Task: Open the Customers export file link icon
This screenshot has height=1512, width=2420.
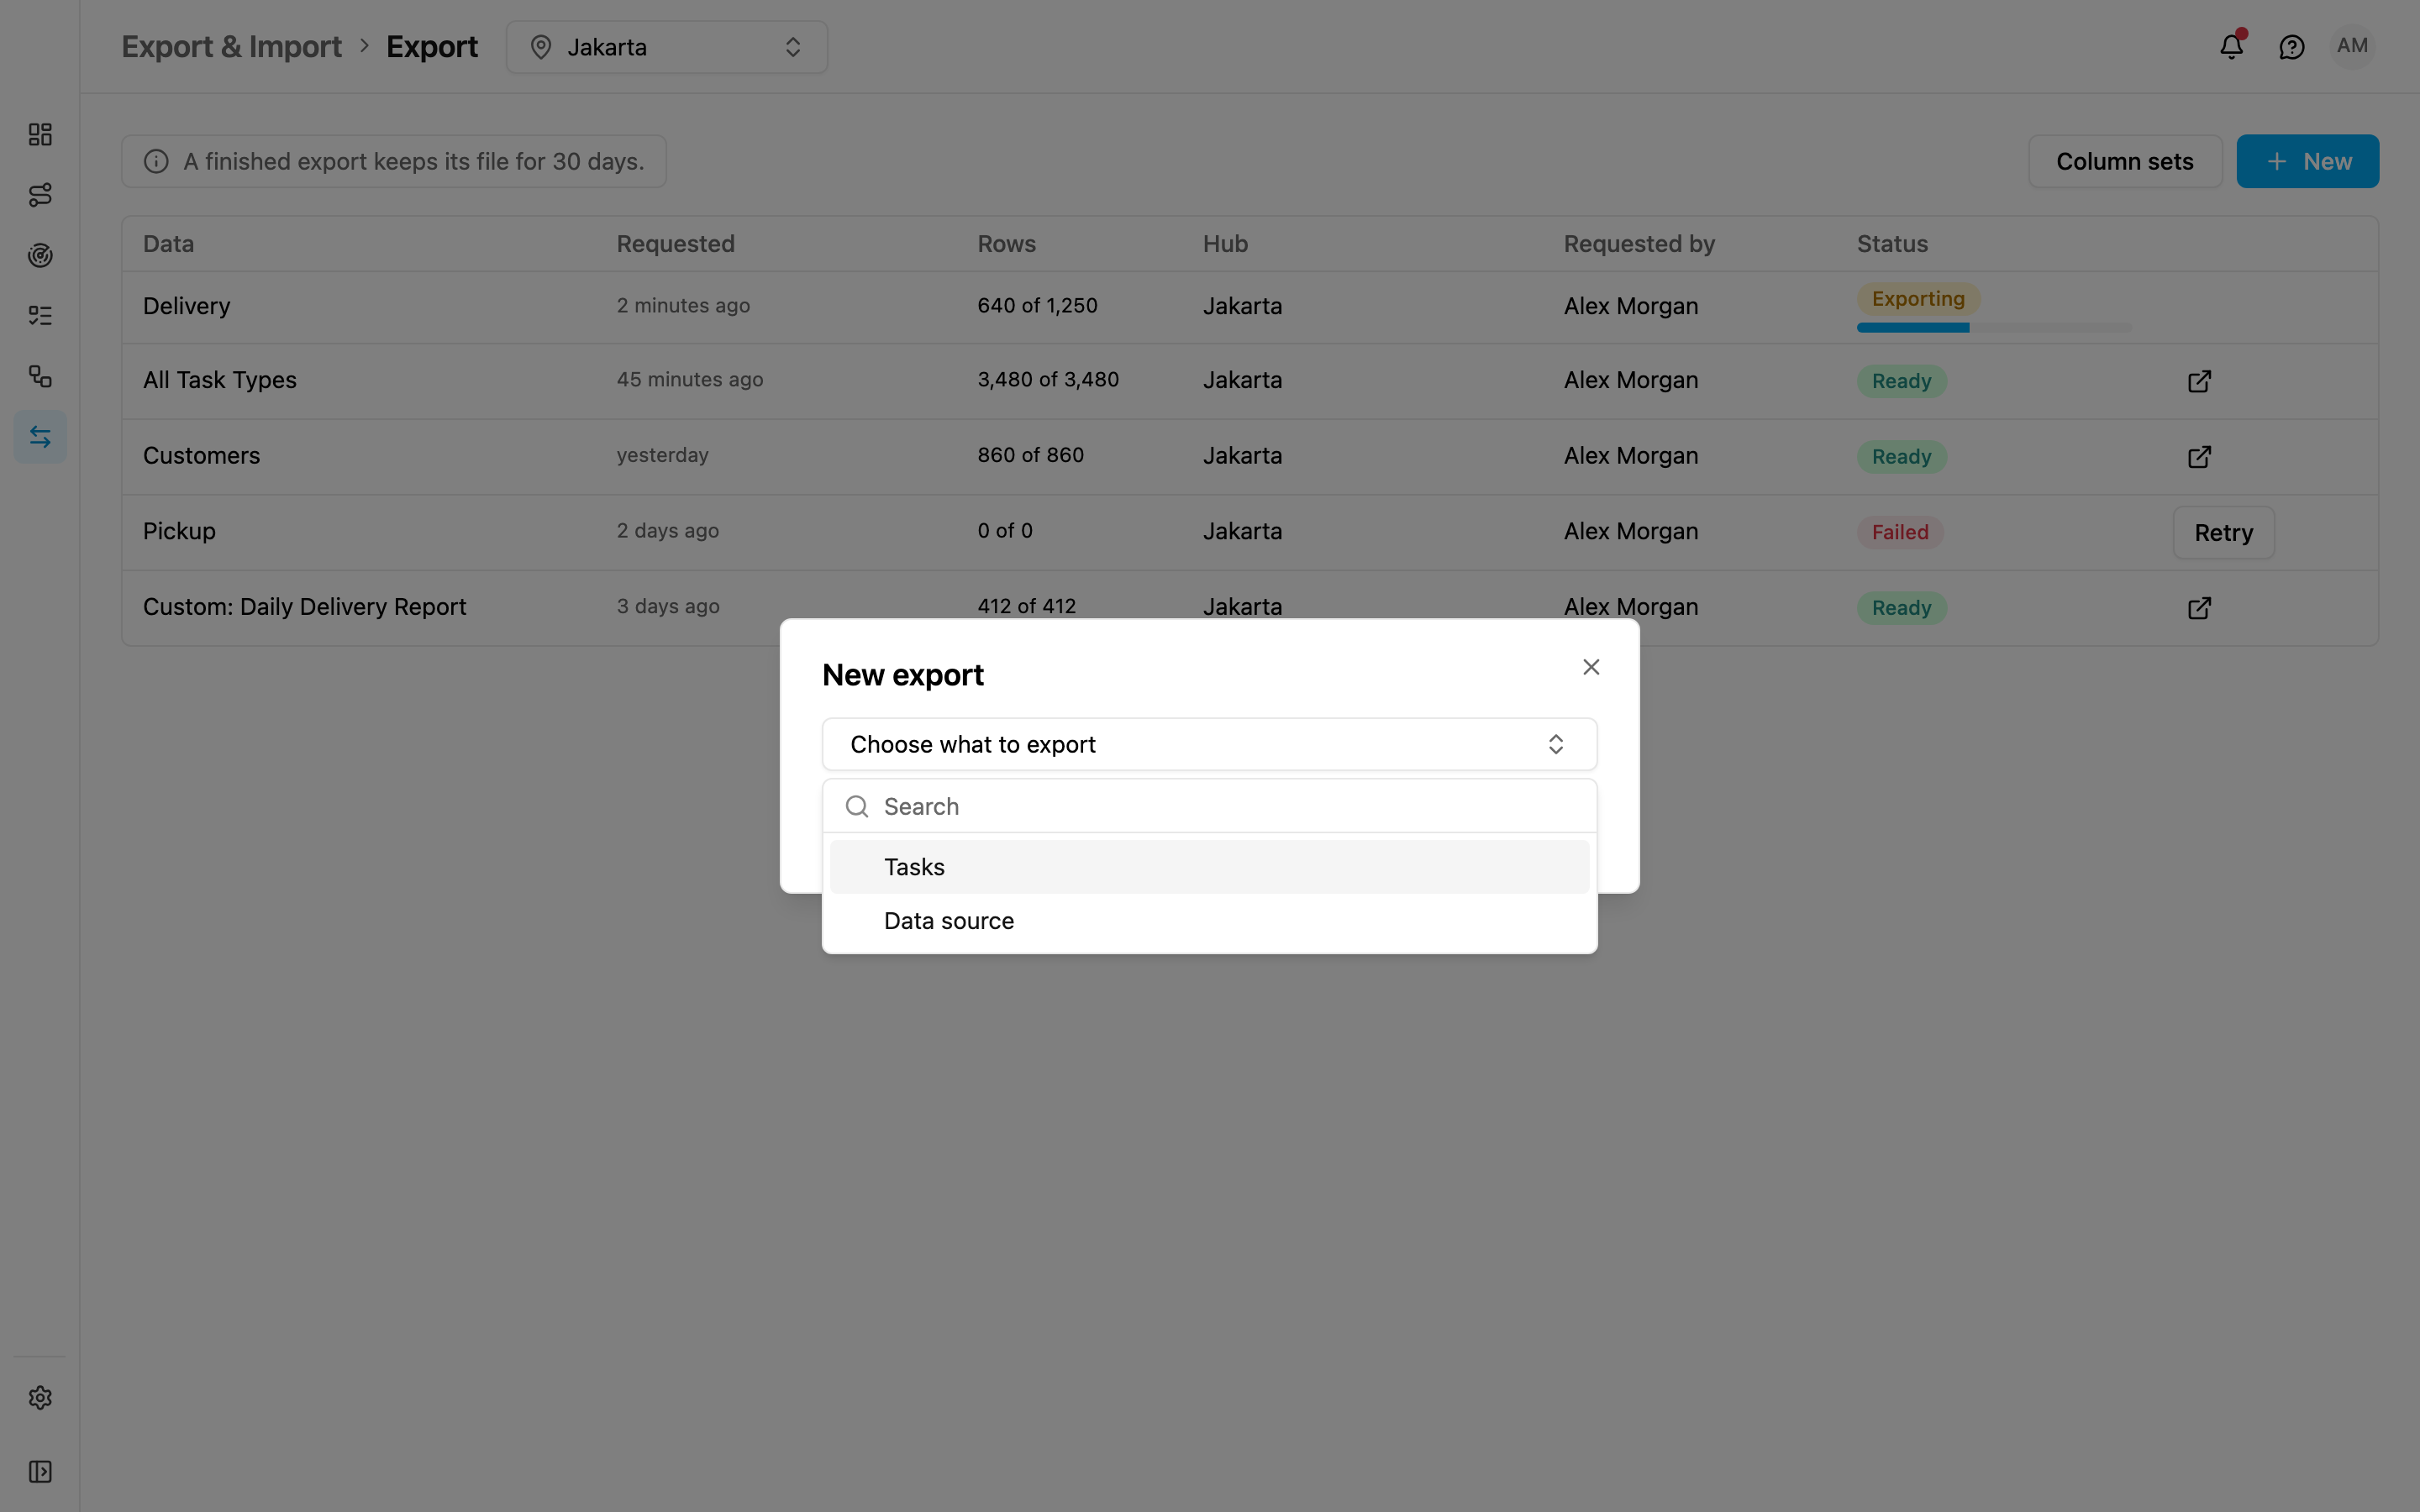Action: point(2199,457)
